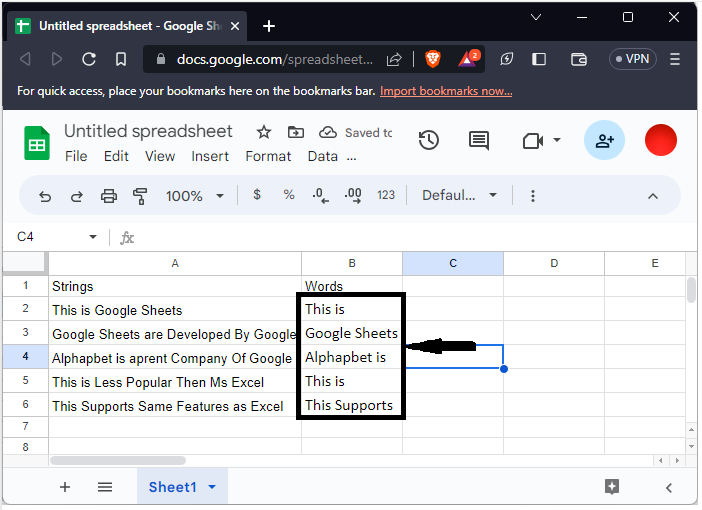Screen dimensions: 702x510
Task: Format as currency with dollar icon
Action: (x=257, y=195)
